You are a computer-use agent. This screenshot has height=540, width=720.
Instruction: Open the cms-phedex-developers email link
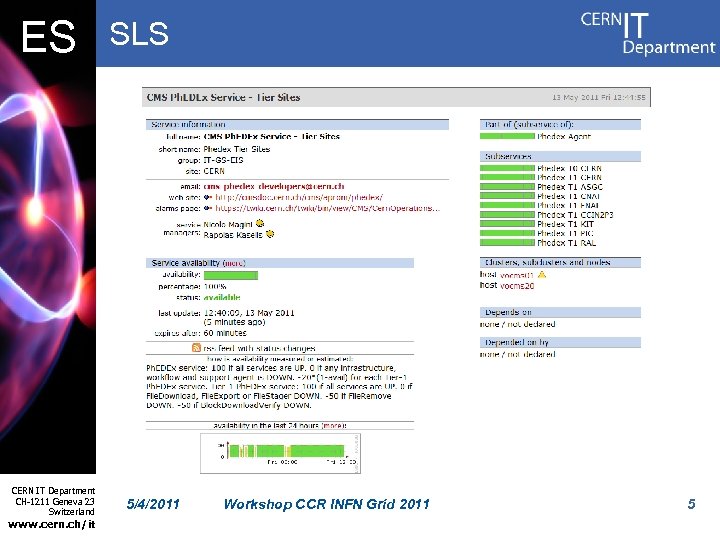coord(274,186)
